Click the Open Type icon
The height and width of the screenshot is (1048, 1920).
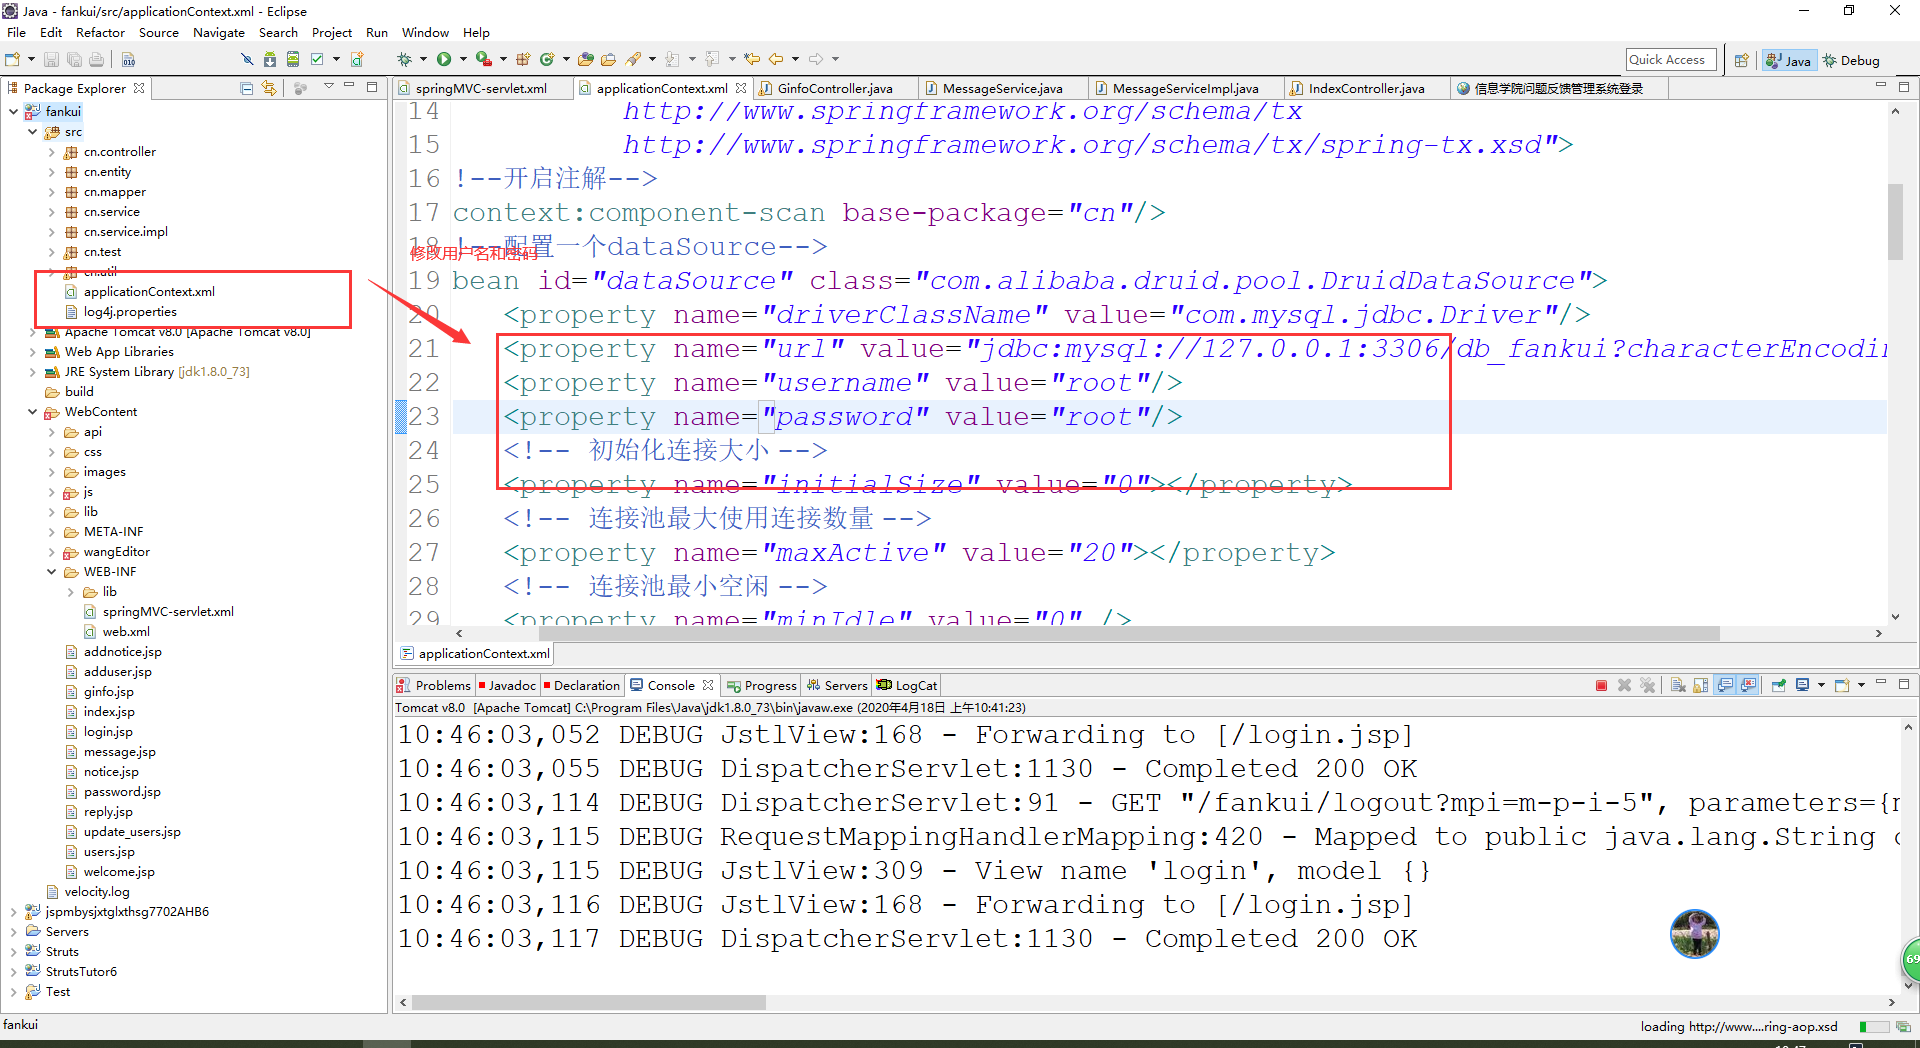click(586, 60)
